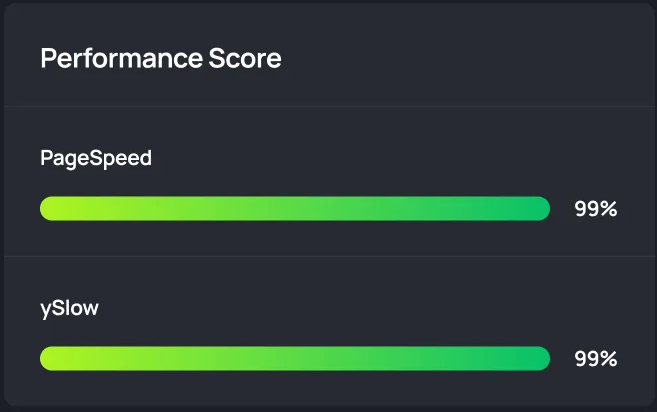Screen dimensions: 657x412
Task: Click the middle of the PageSpeed bar
Action: pyautogui.click(x=295, y=209)
